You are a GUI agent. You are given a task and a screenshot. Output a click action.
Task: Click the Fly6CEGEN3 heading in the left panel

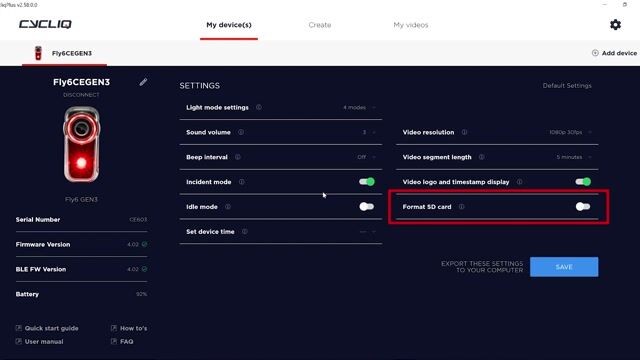point(81,82)
